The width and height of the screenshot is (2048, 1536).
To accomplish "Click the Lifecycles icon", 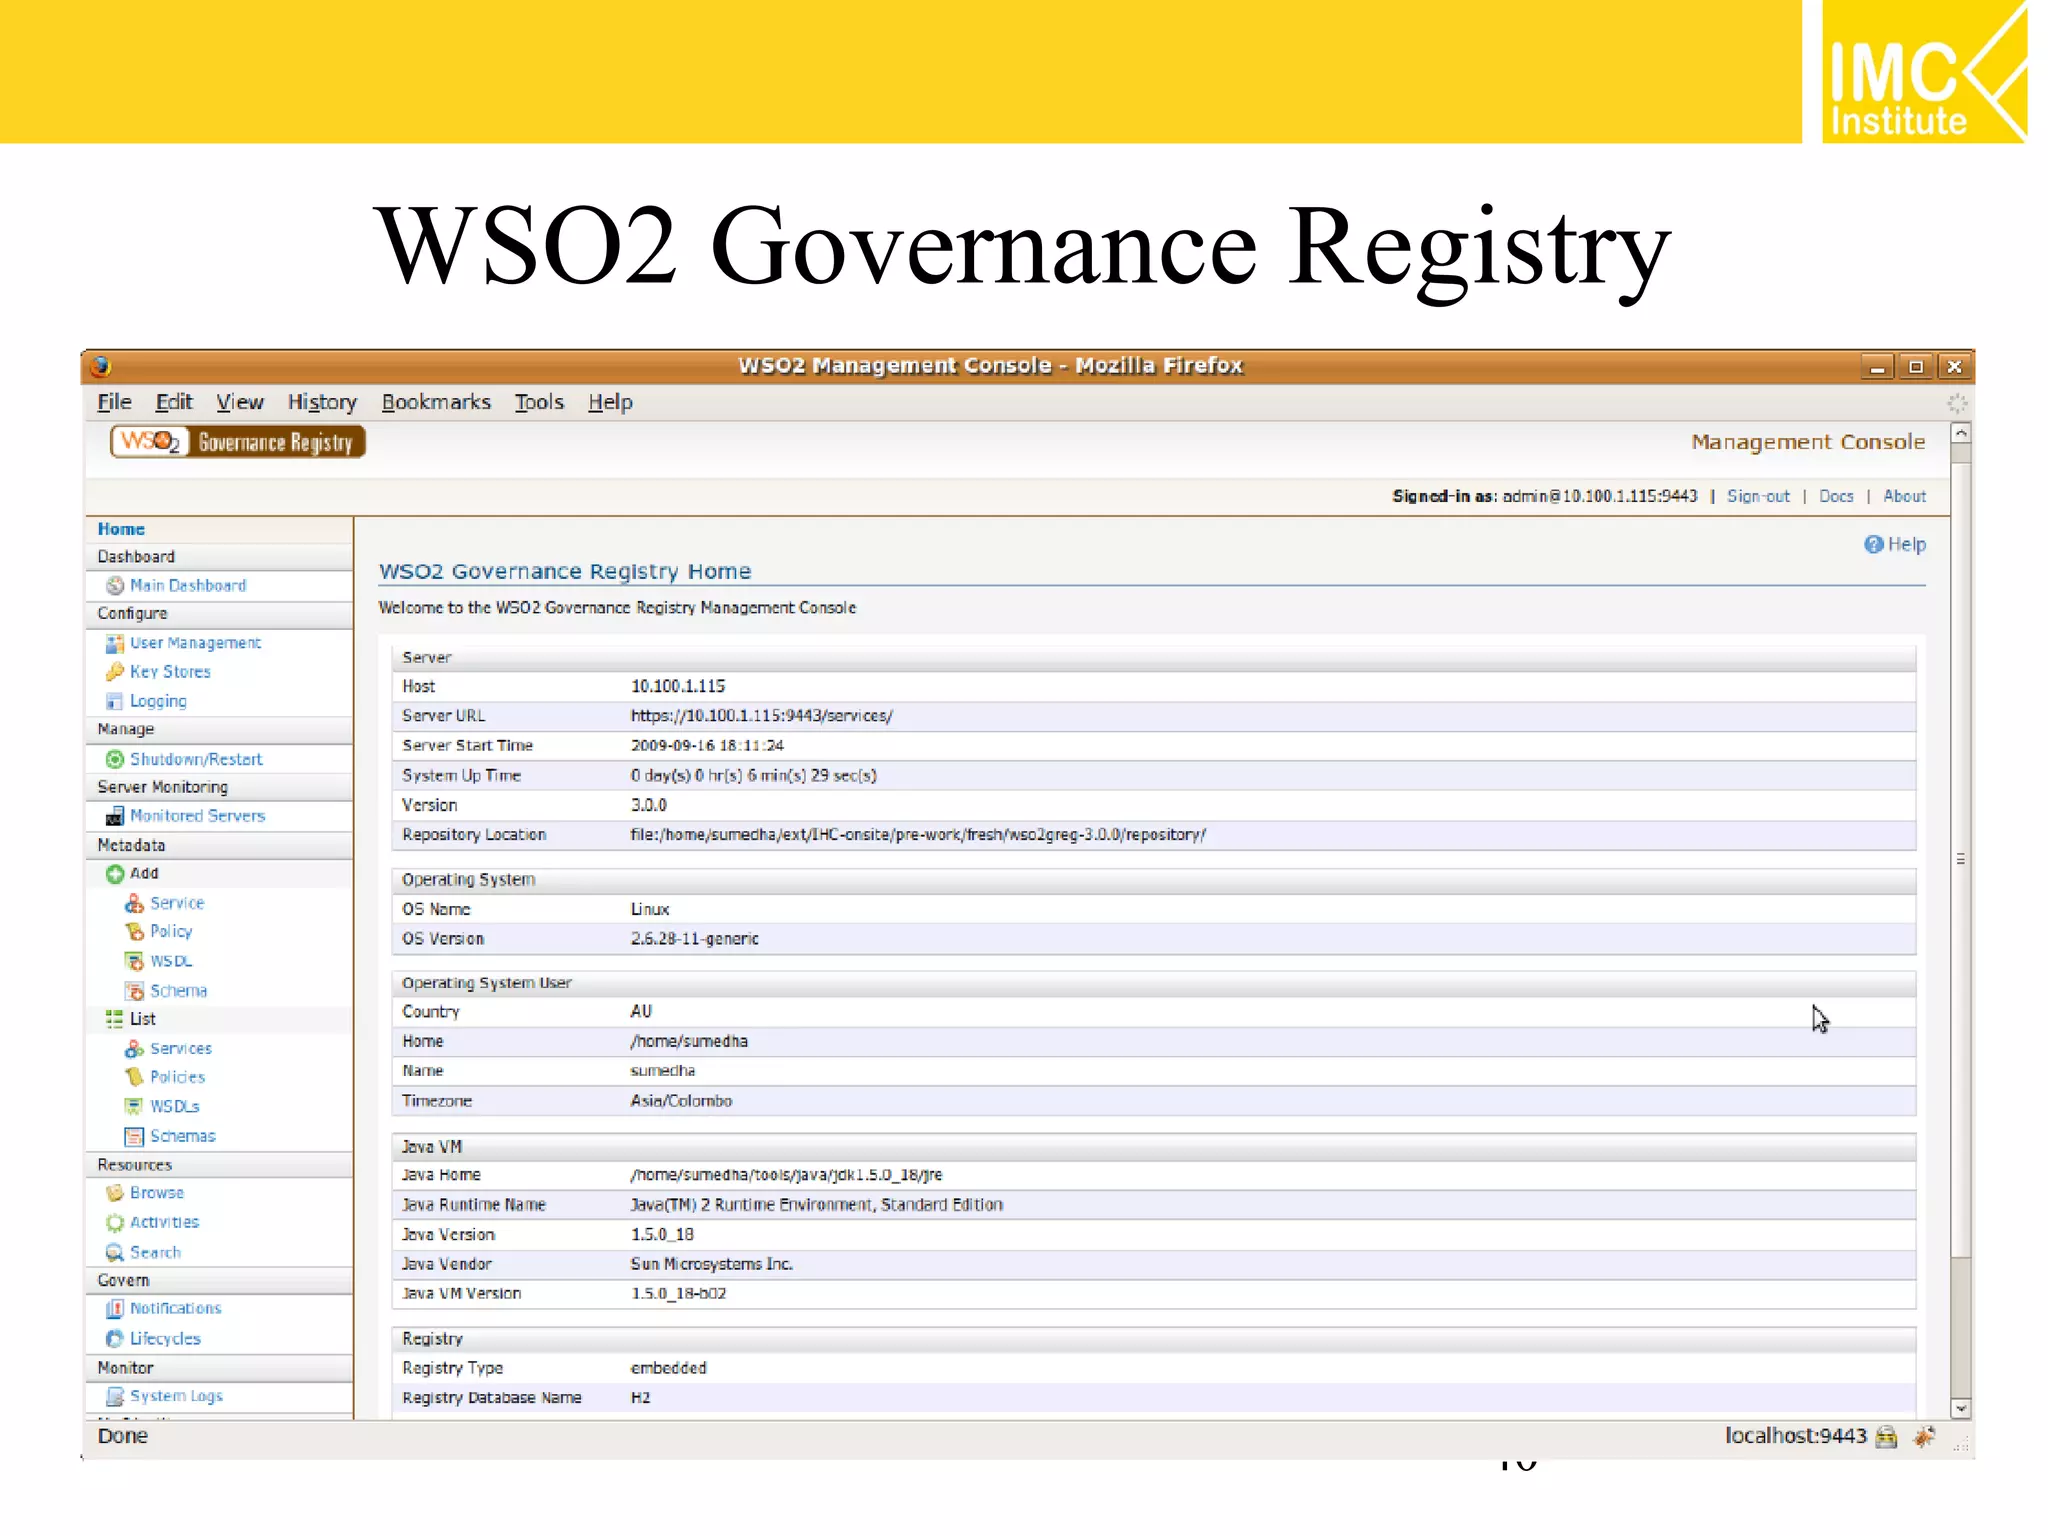I will coord(115,1338).
